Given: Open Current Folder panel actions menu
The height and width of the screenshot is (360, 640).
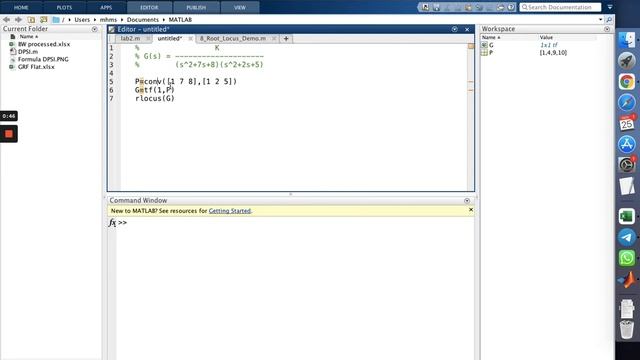Looking at the screenshot, I should [x=95, y=29].
